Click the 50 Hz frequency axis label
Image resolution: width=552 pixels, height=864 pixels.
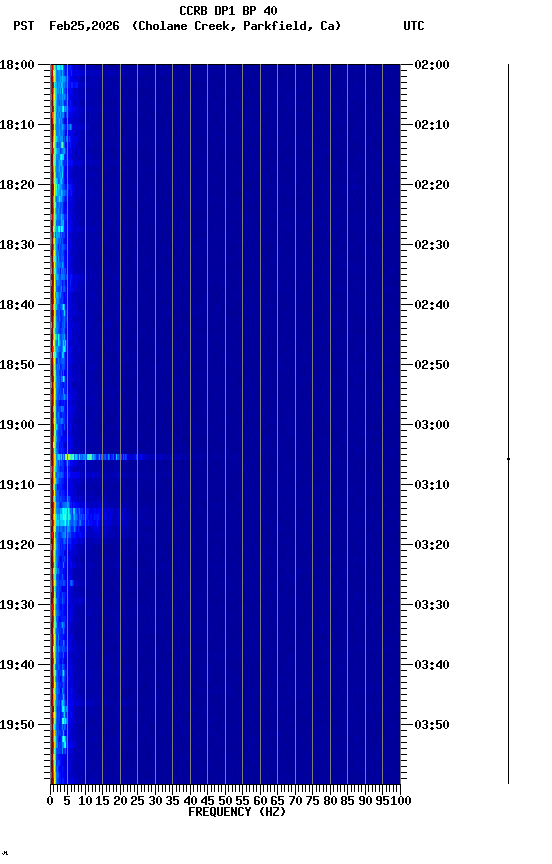coord(225,801)
